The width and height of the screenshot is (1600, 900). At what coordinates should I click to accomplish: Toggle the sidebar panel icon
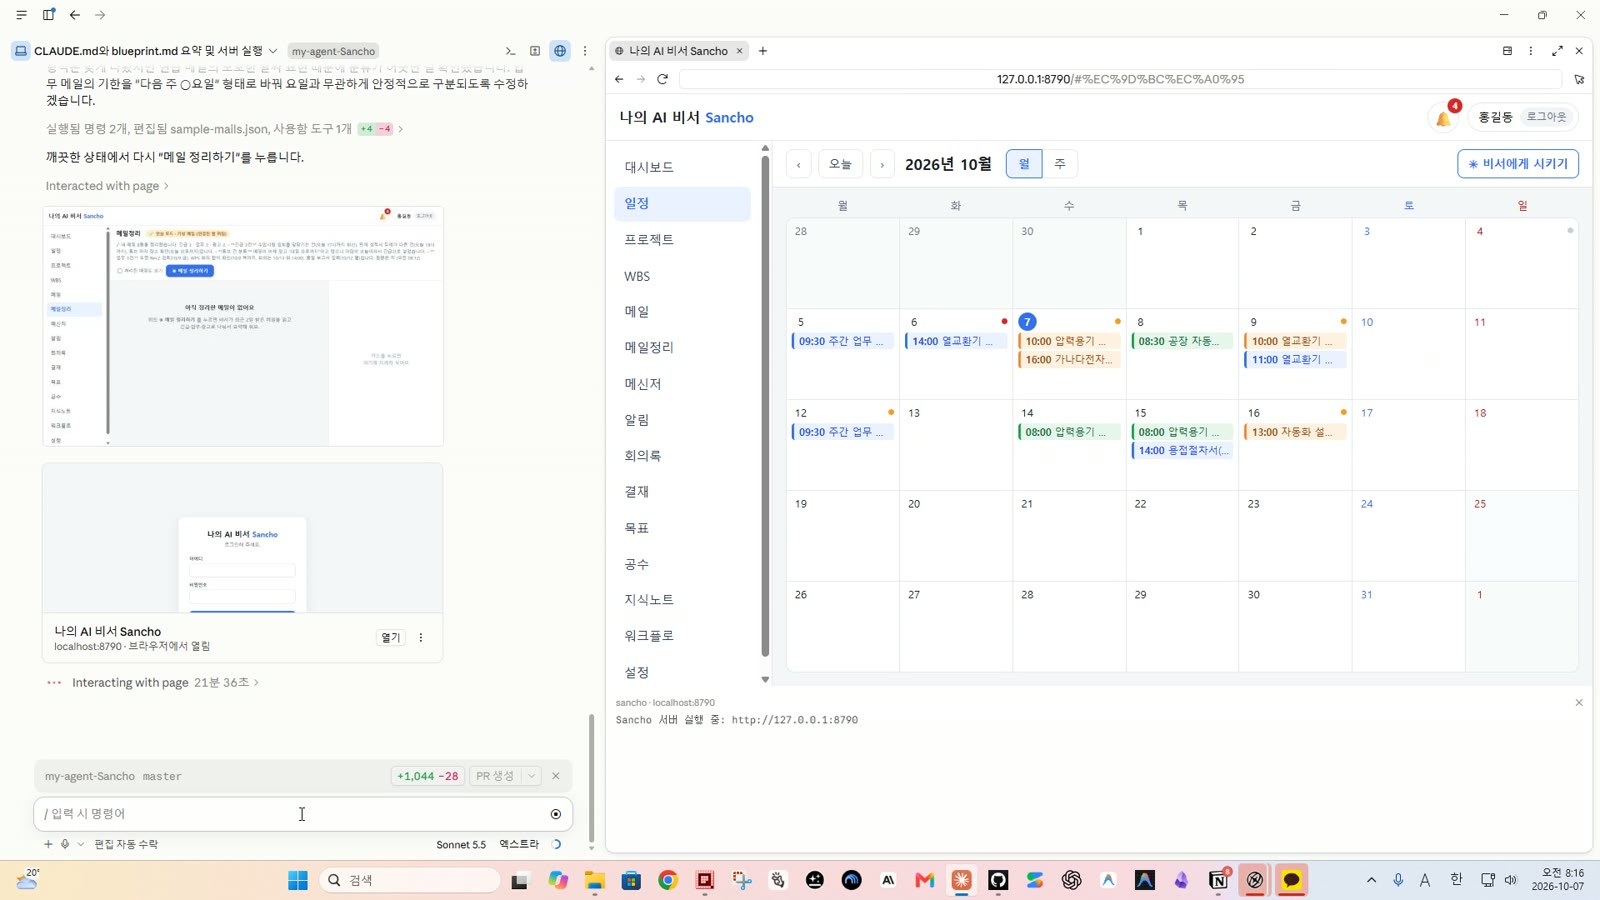48,15
